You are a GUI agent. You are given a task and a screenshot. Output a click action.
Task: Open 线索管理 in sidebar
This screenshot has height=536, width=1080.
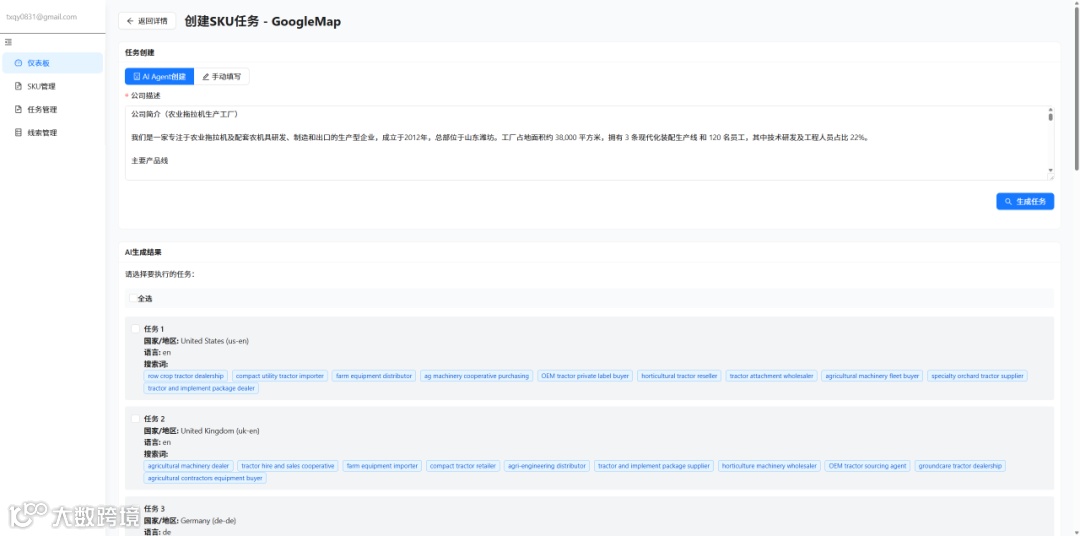pyautogui.click(x=52, y=133)
